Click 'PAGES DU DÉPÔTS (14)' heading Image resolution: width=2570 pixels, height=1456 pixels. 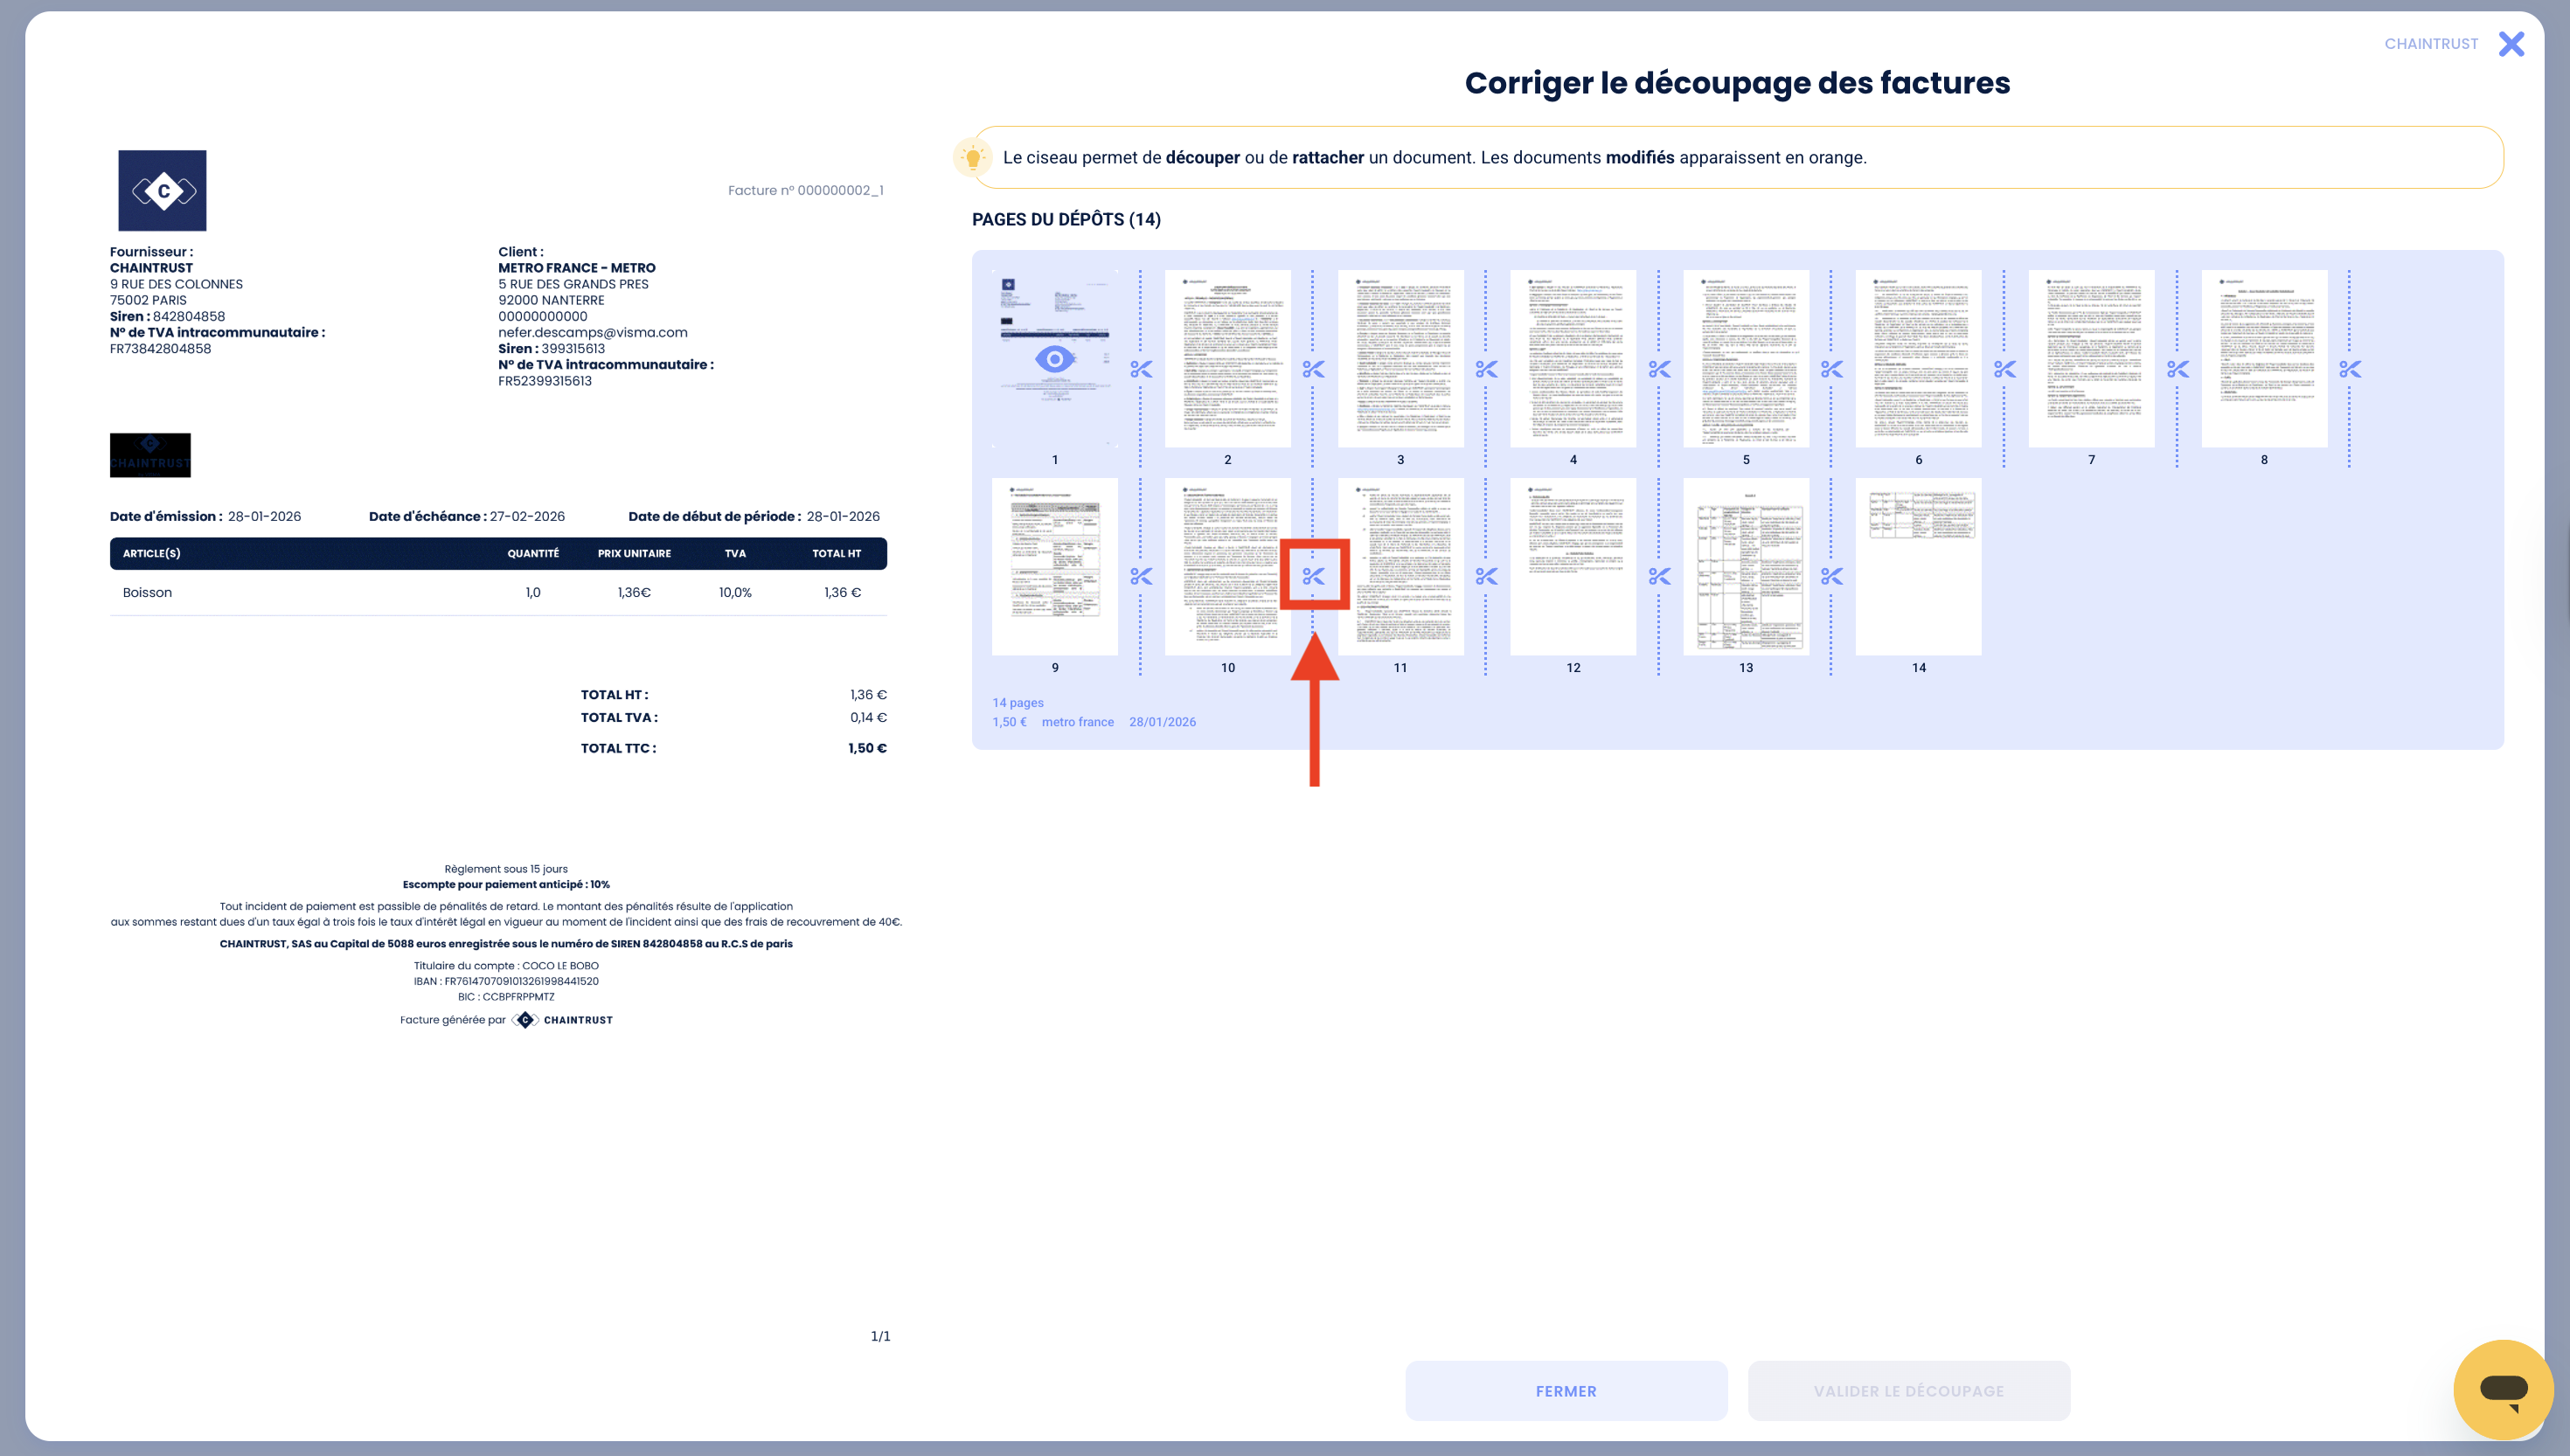point(1066,219)
